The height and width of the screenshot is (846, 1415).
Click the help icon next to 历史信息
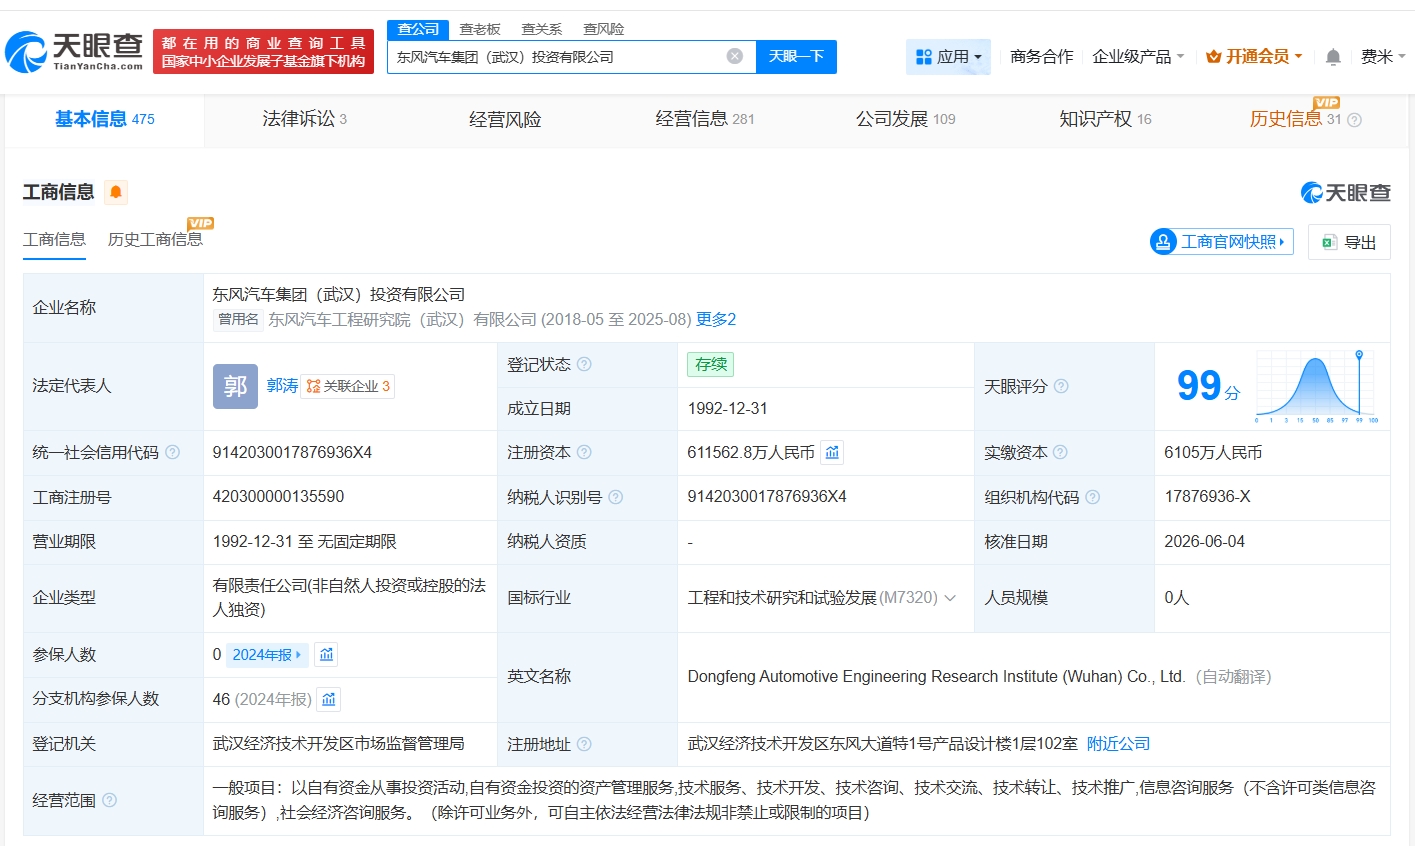pyautogui.click(x=1355, y=120)
